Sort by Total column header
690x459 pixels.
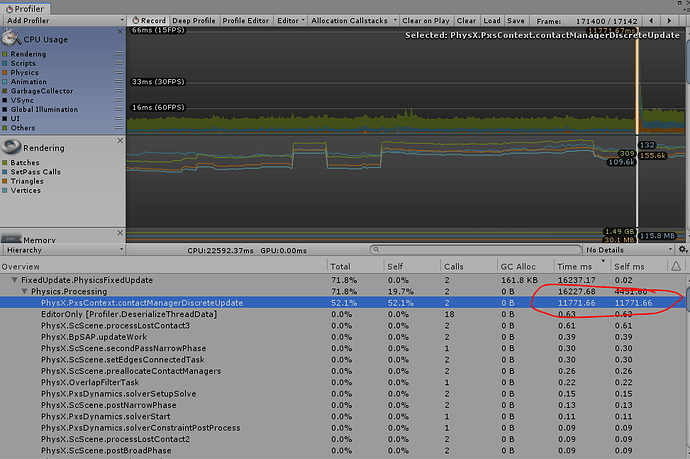(x=356, y=266)
